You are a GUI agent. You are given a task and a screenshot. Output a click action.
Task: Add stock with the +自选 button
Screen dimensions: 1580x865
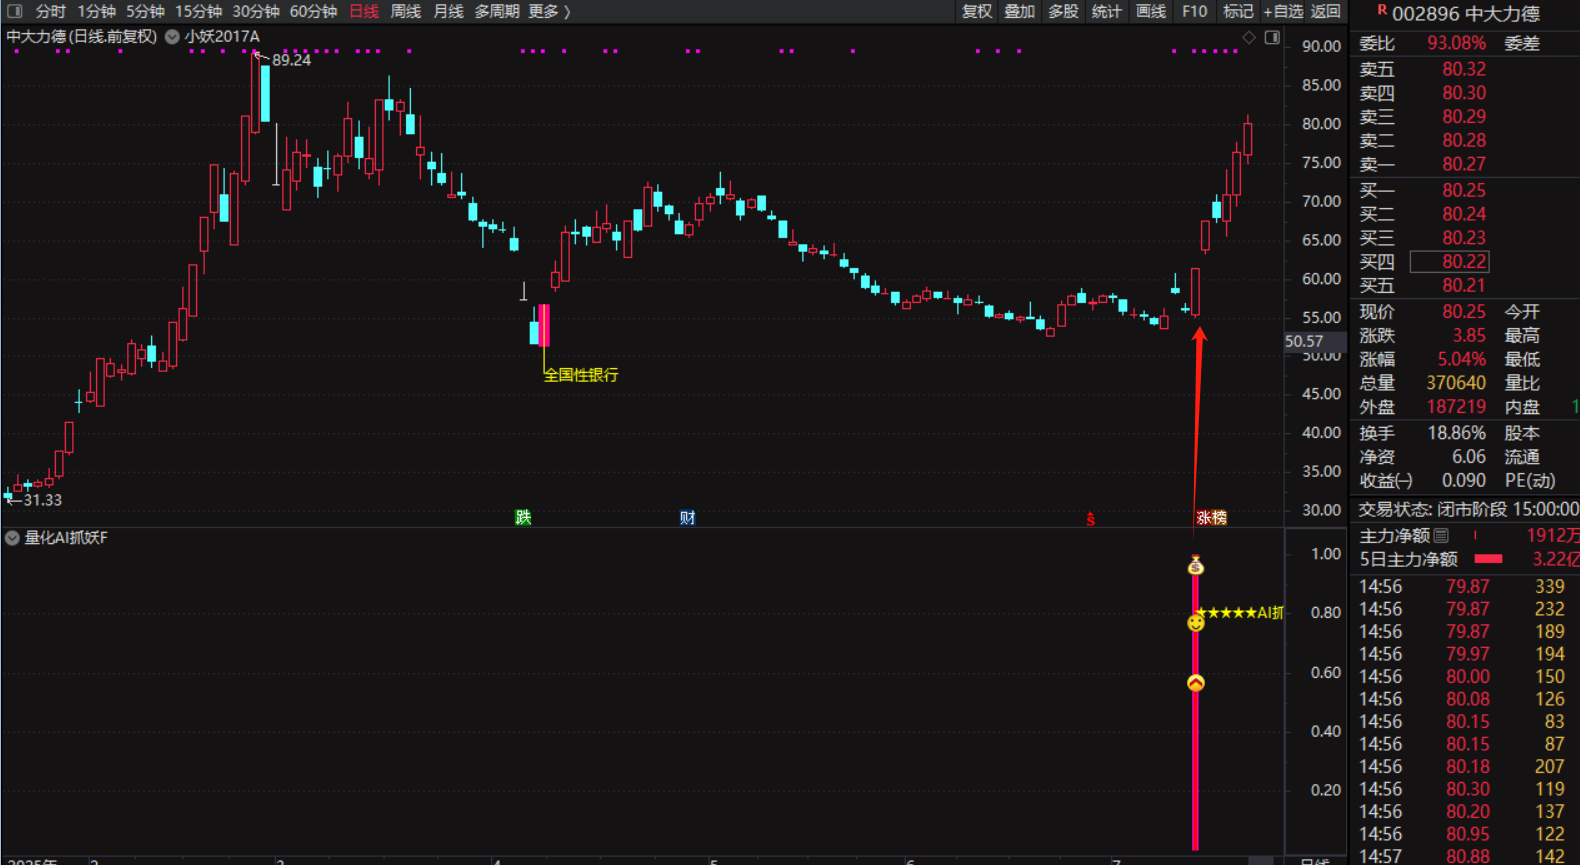tap(1283, 11)
